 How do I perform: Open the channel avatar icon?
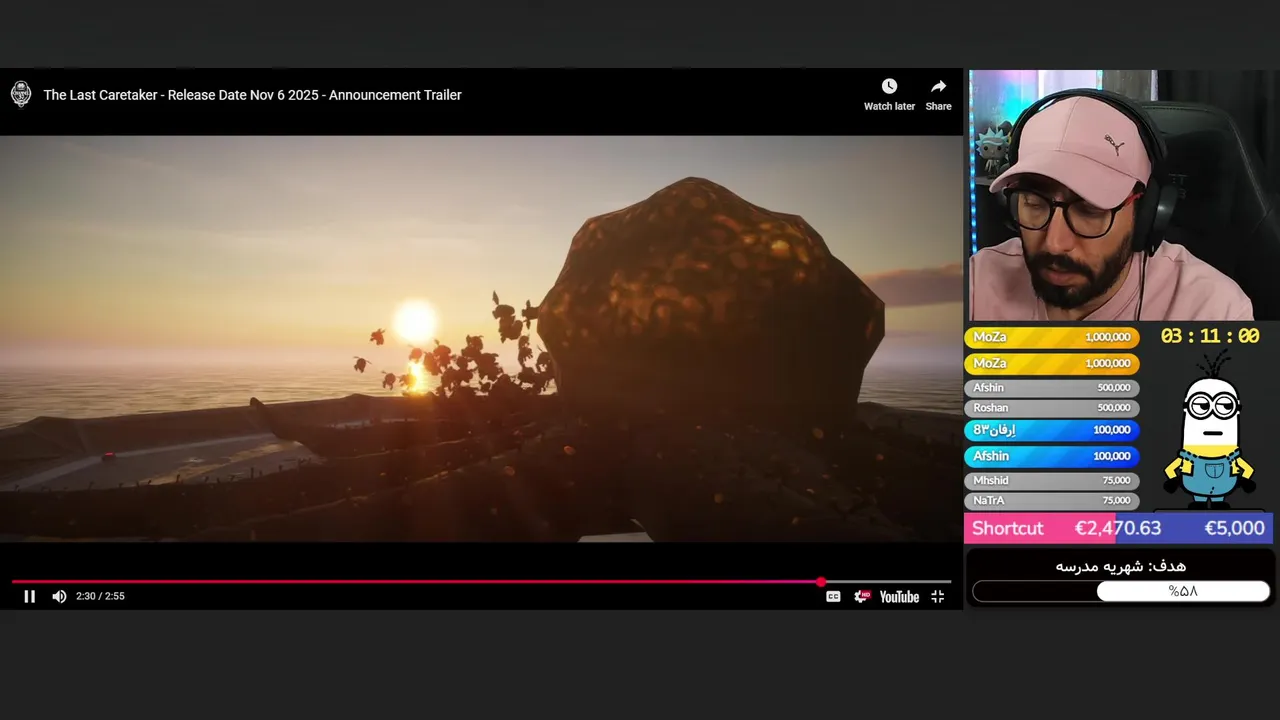21,95
